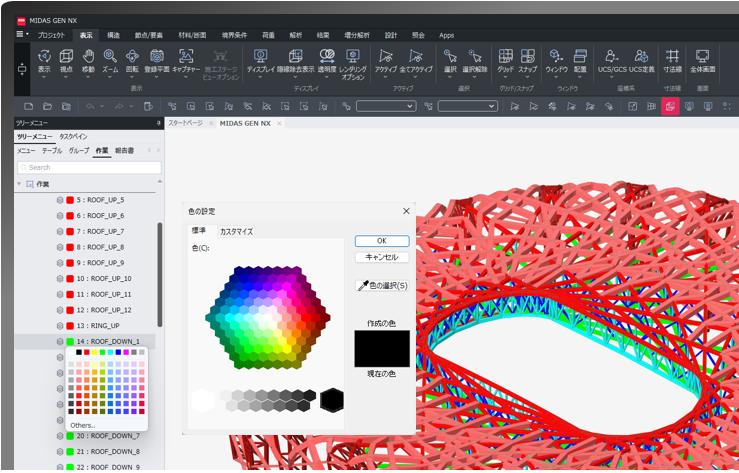Click the green swatch of 21 : ROOF_DOWN_8
Viewport: 739px width, 473px height.
[70, 452]
